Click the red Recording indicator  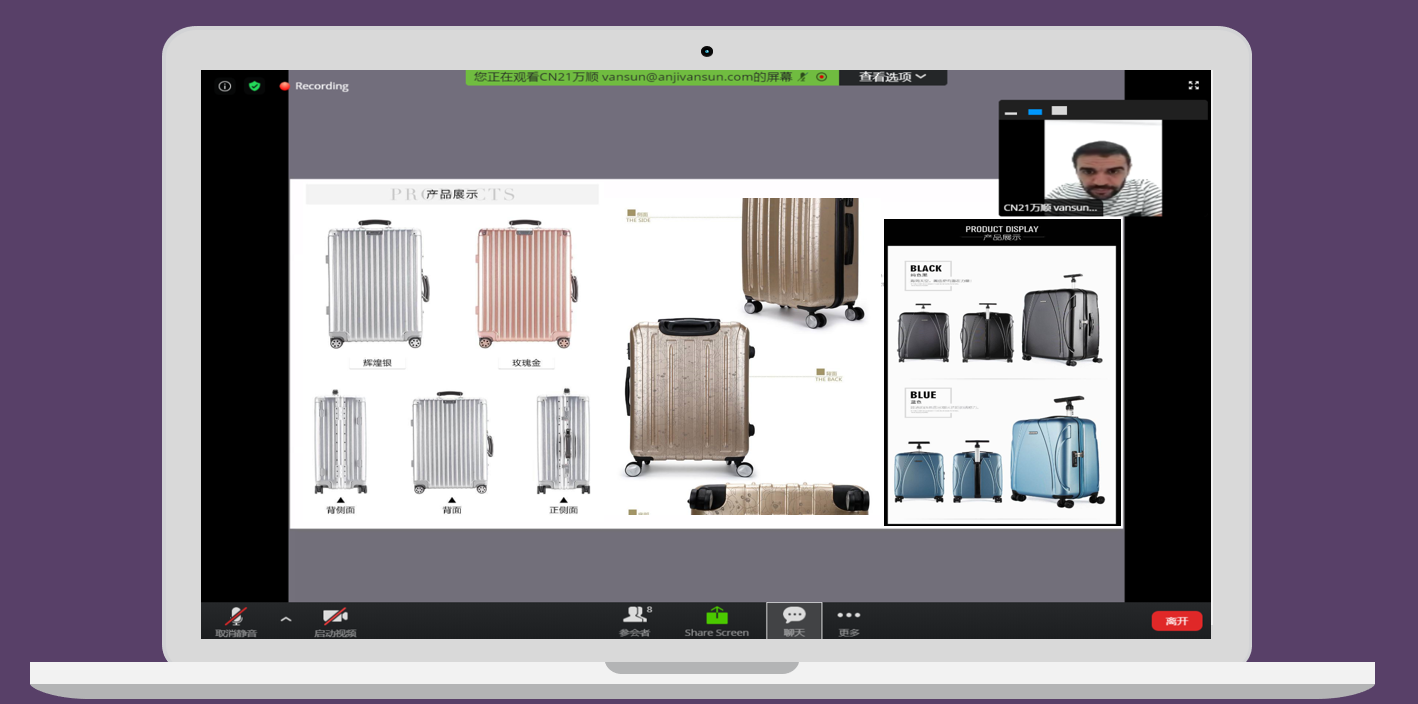click(x=314, y=86)
